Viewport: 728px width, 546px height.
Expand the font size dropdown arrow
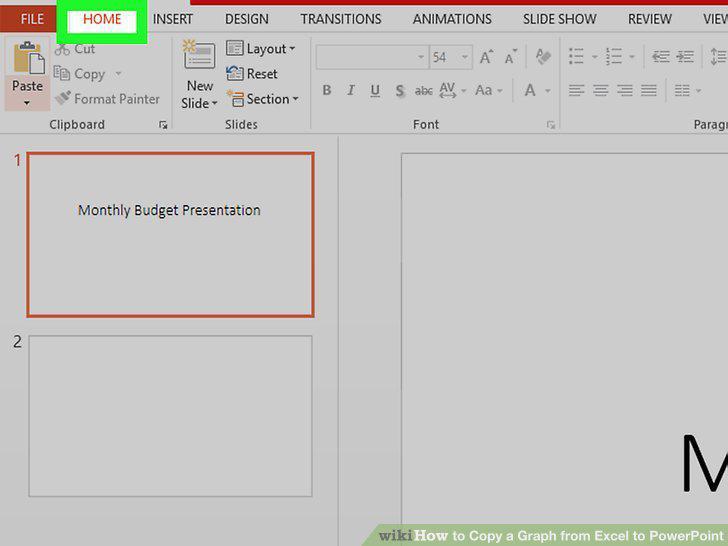(465, 57)
